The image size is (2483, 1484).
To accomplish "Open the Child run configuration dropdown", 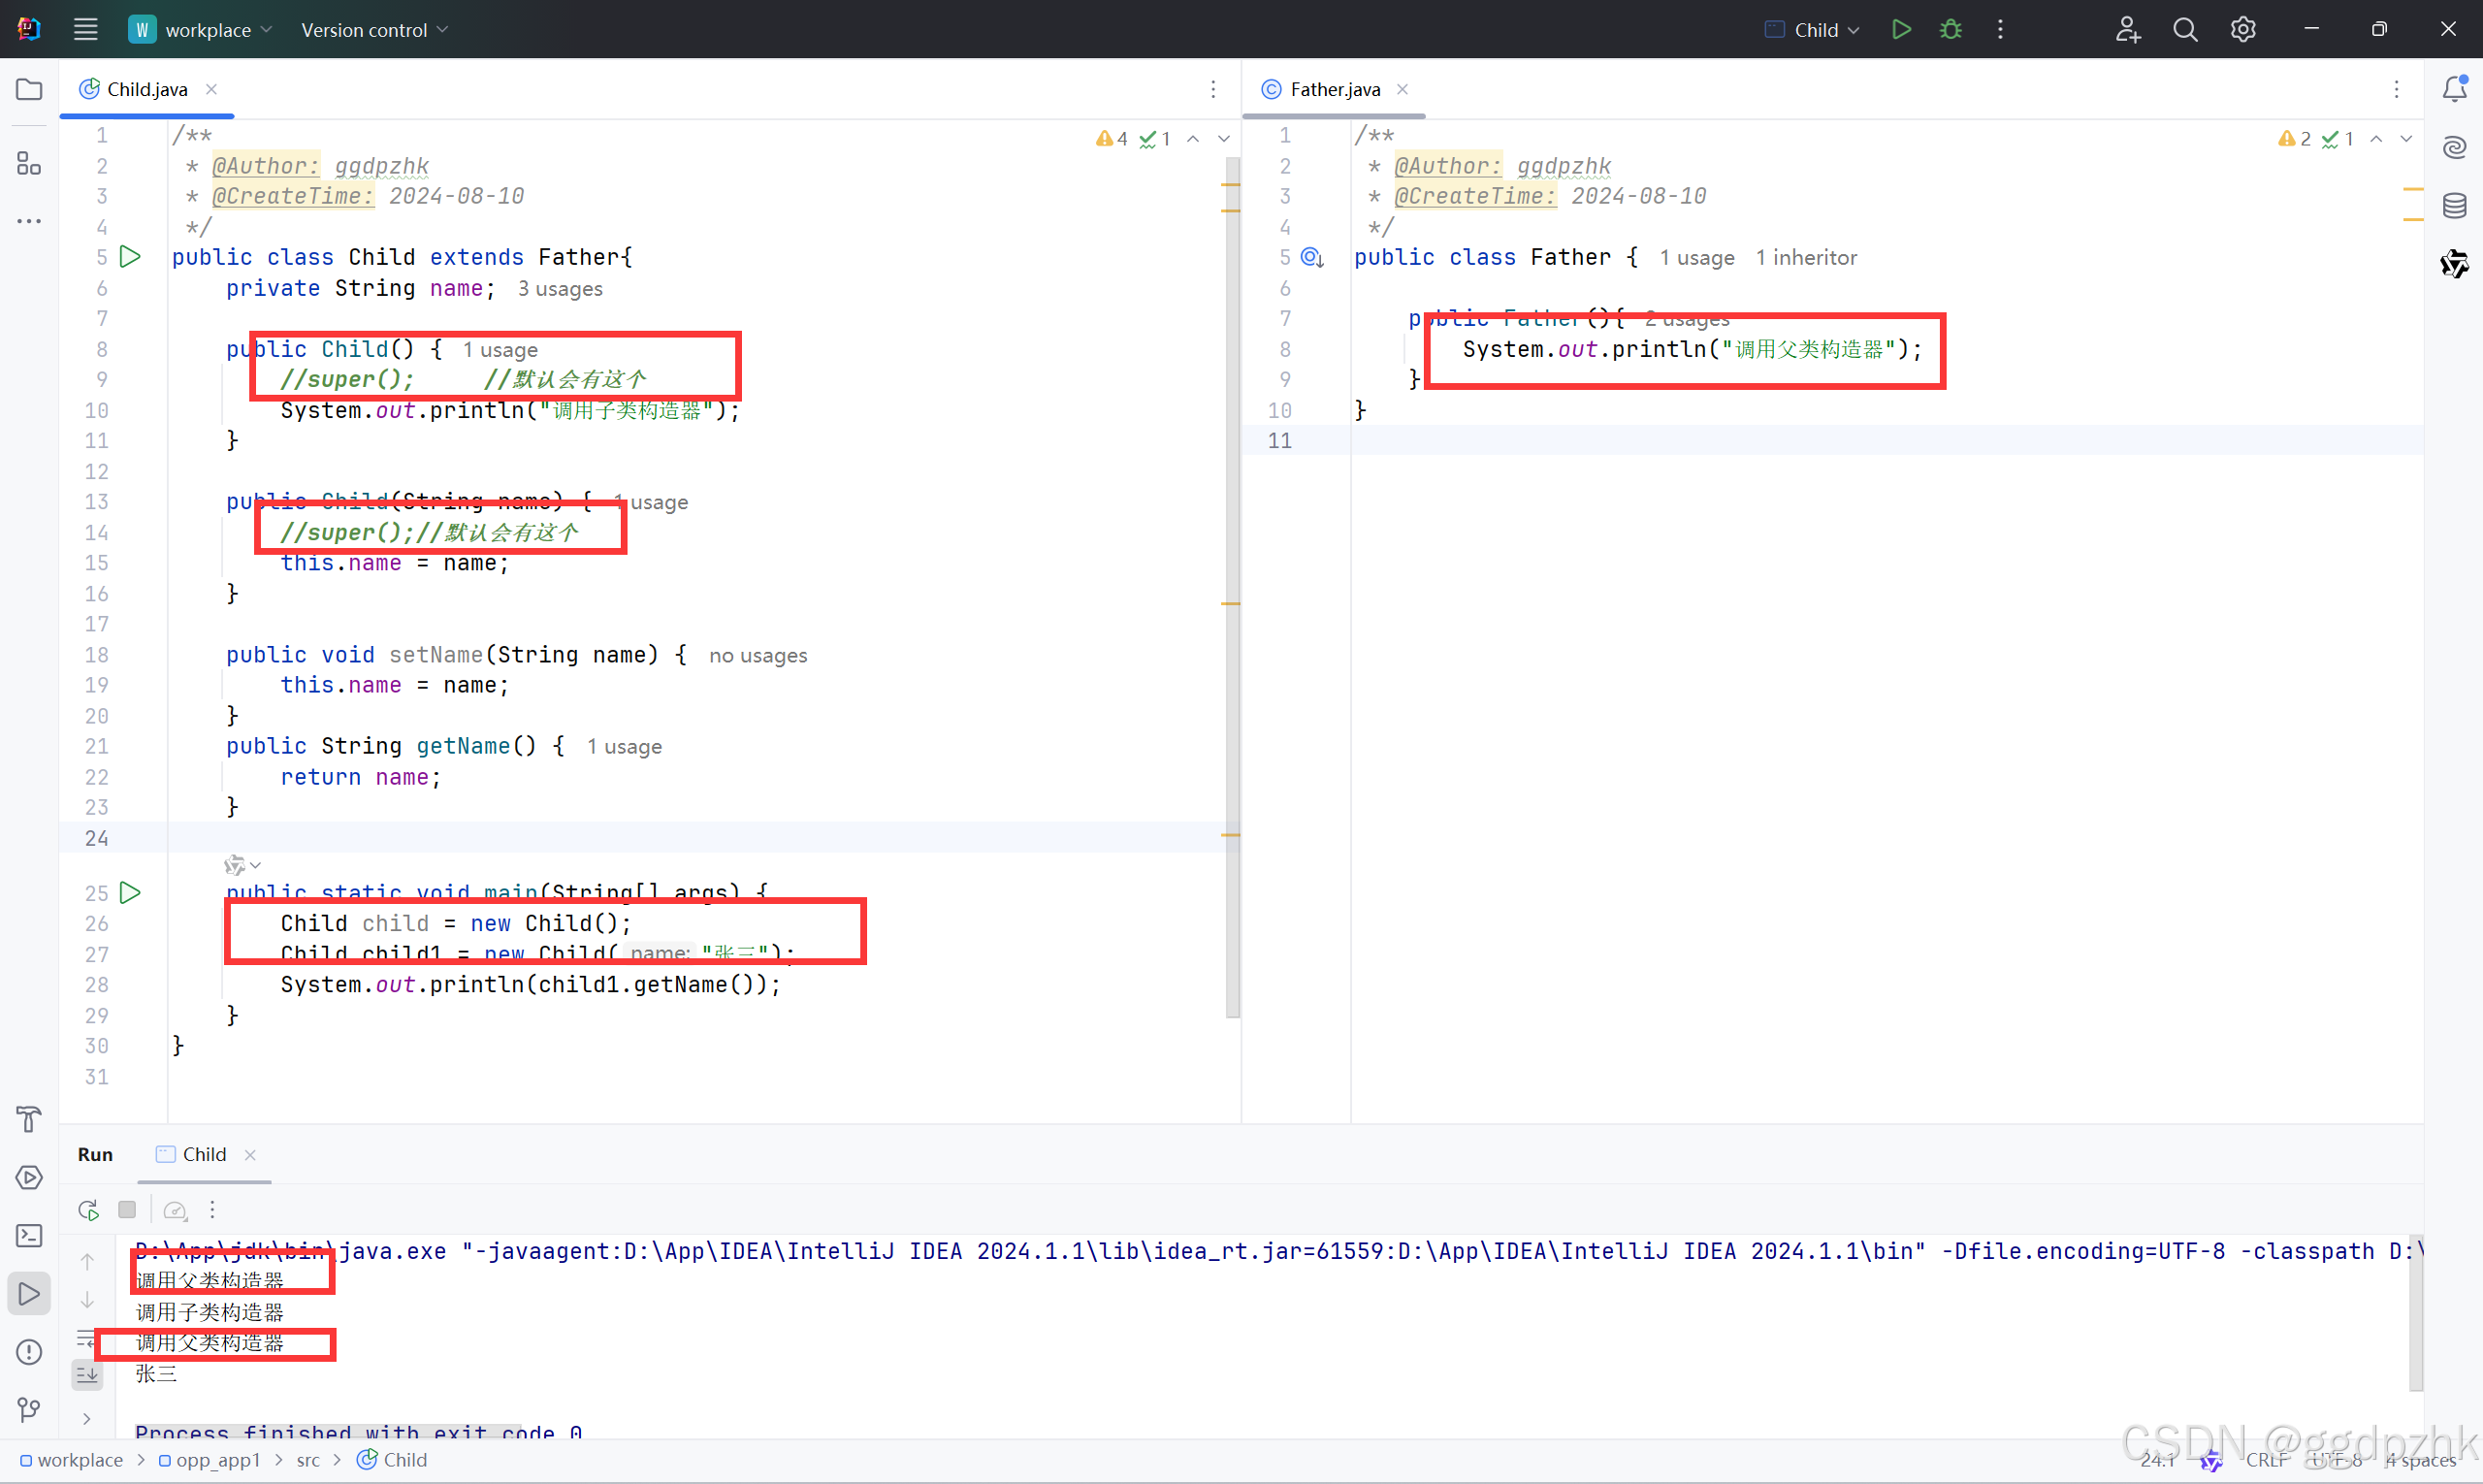I will (x=1812, y=30).
